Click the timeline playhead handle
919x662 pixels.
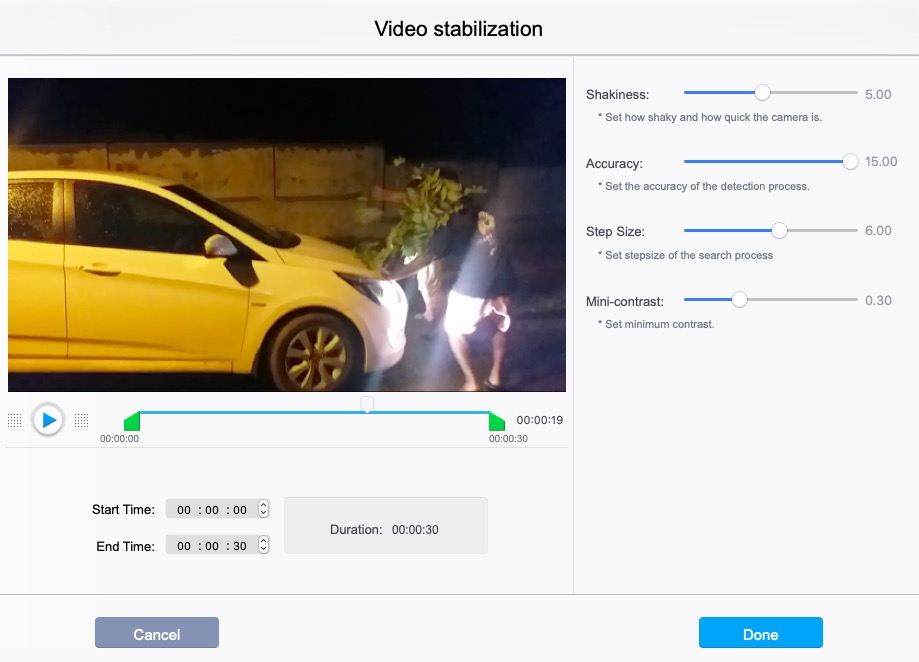pos(367,404)
